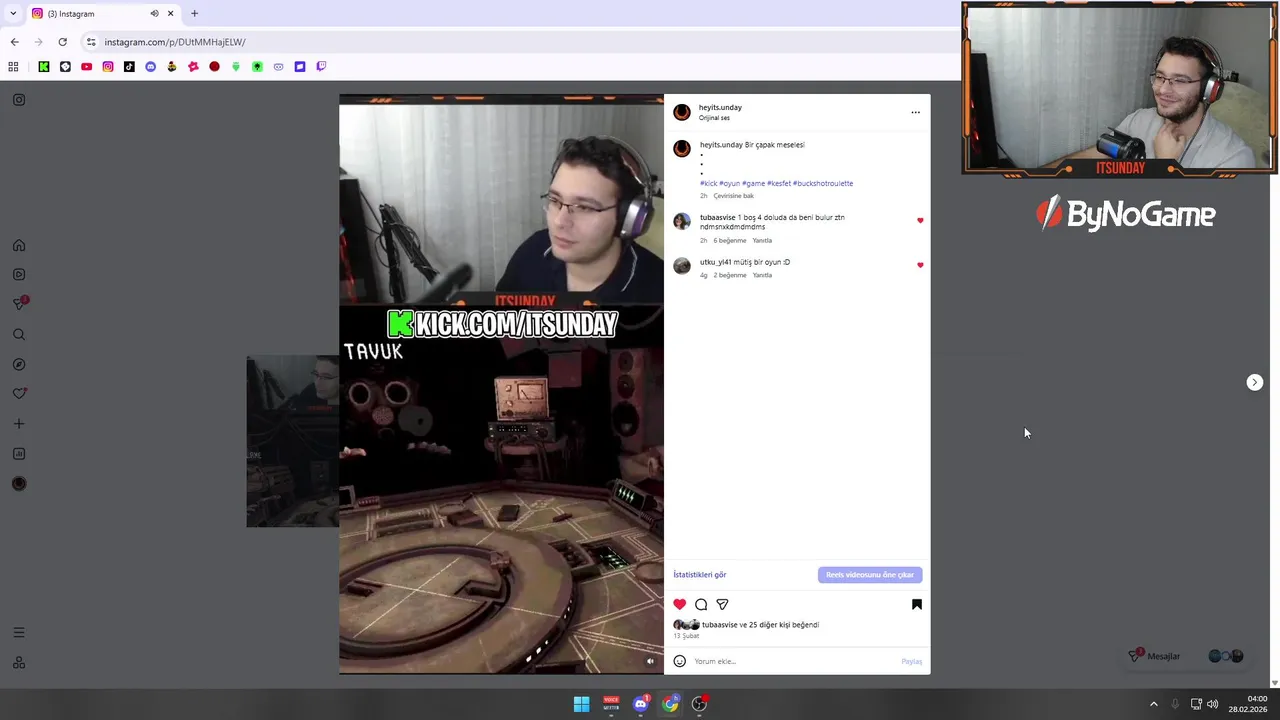Open the Instagram bookmark icon
This screenshot has height=720, width=1280.
(x=108, y=67)
